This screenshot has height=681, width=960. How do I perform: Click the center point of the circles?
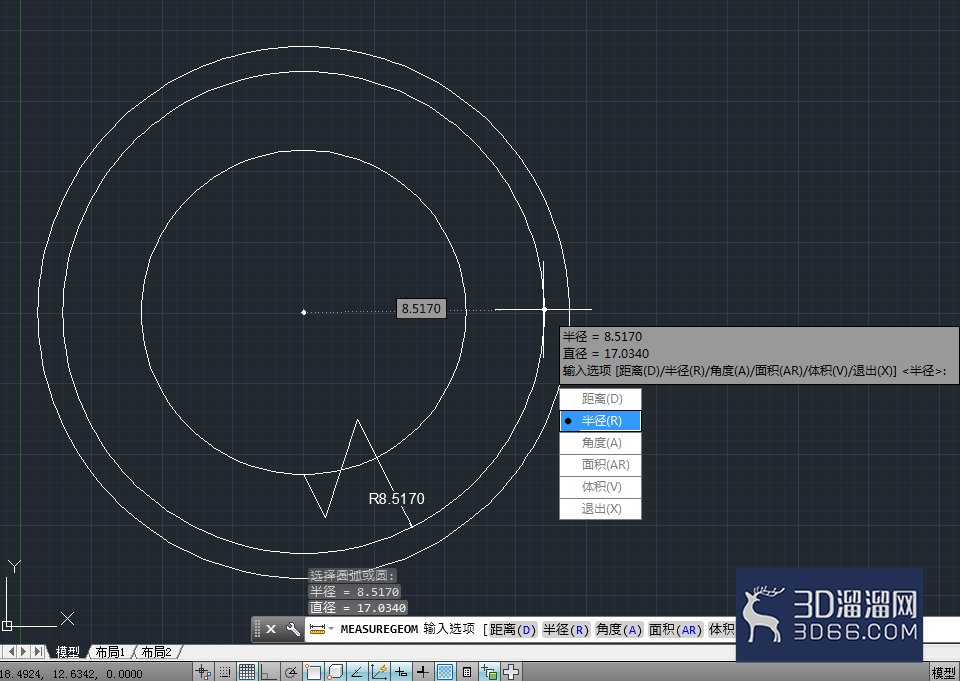(x=304, y=312)
